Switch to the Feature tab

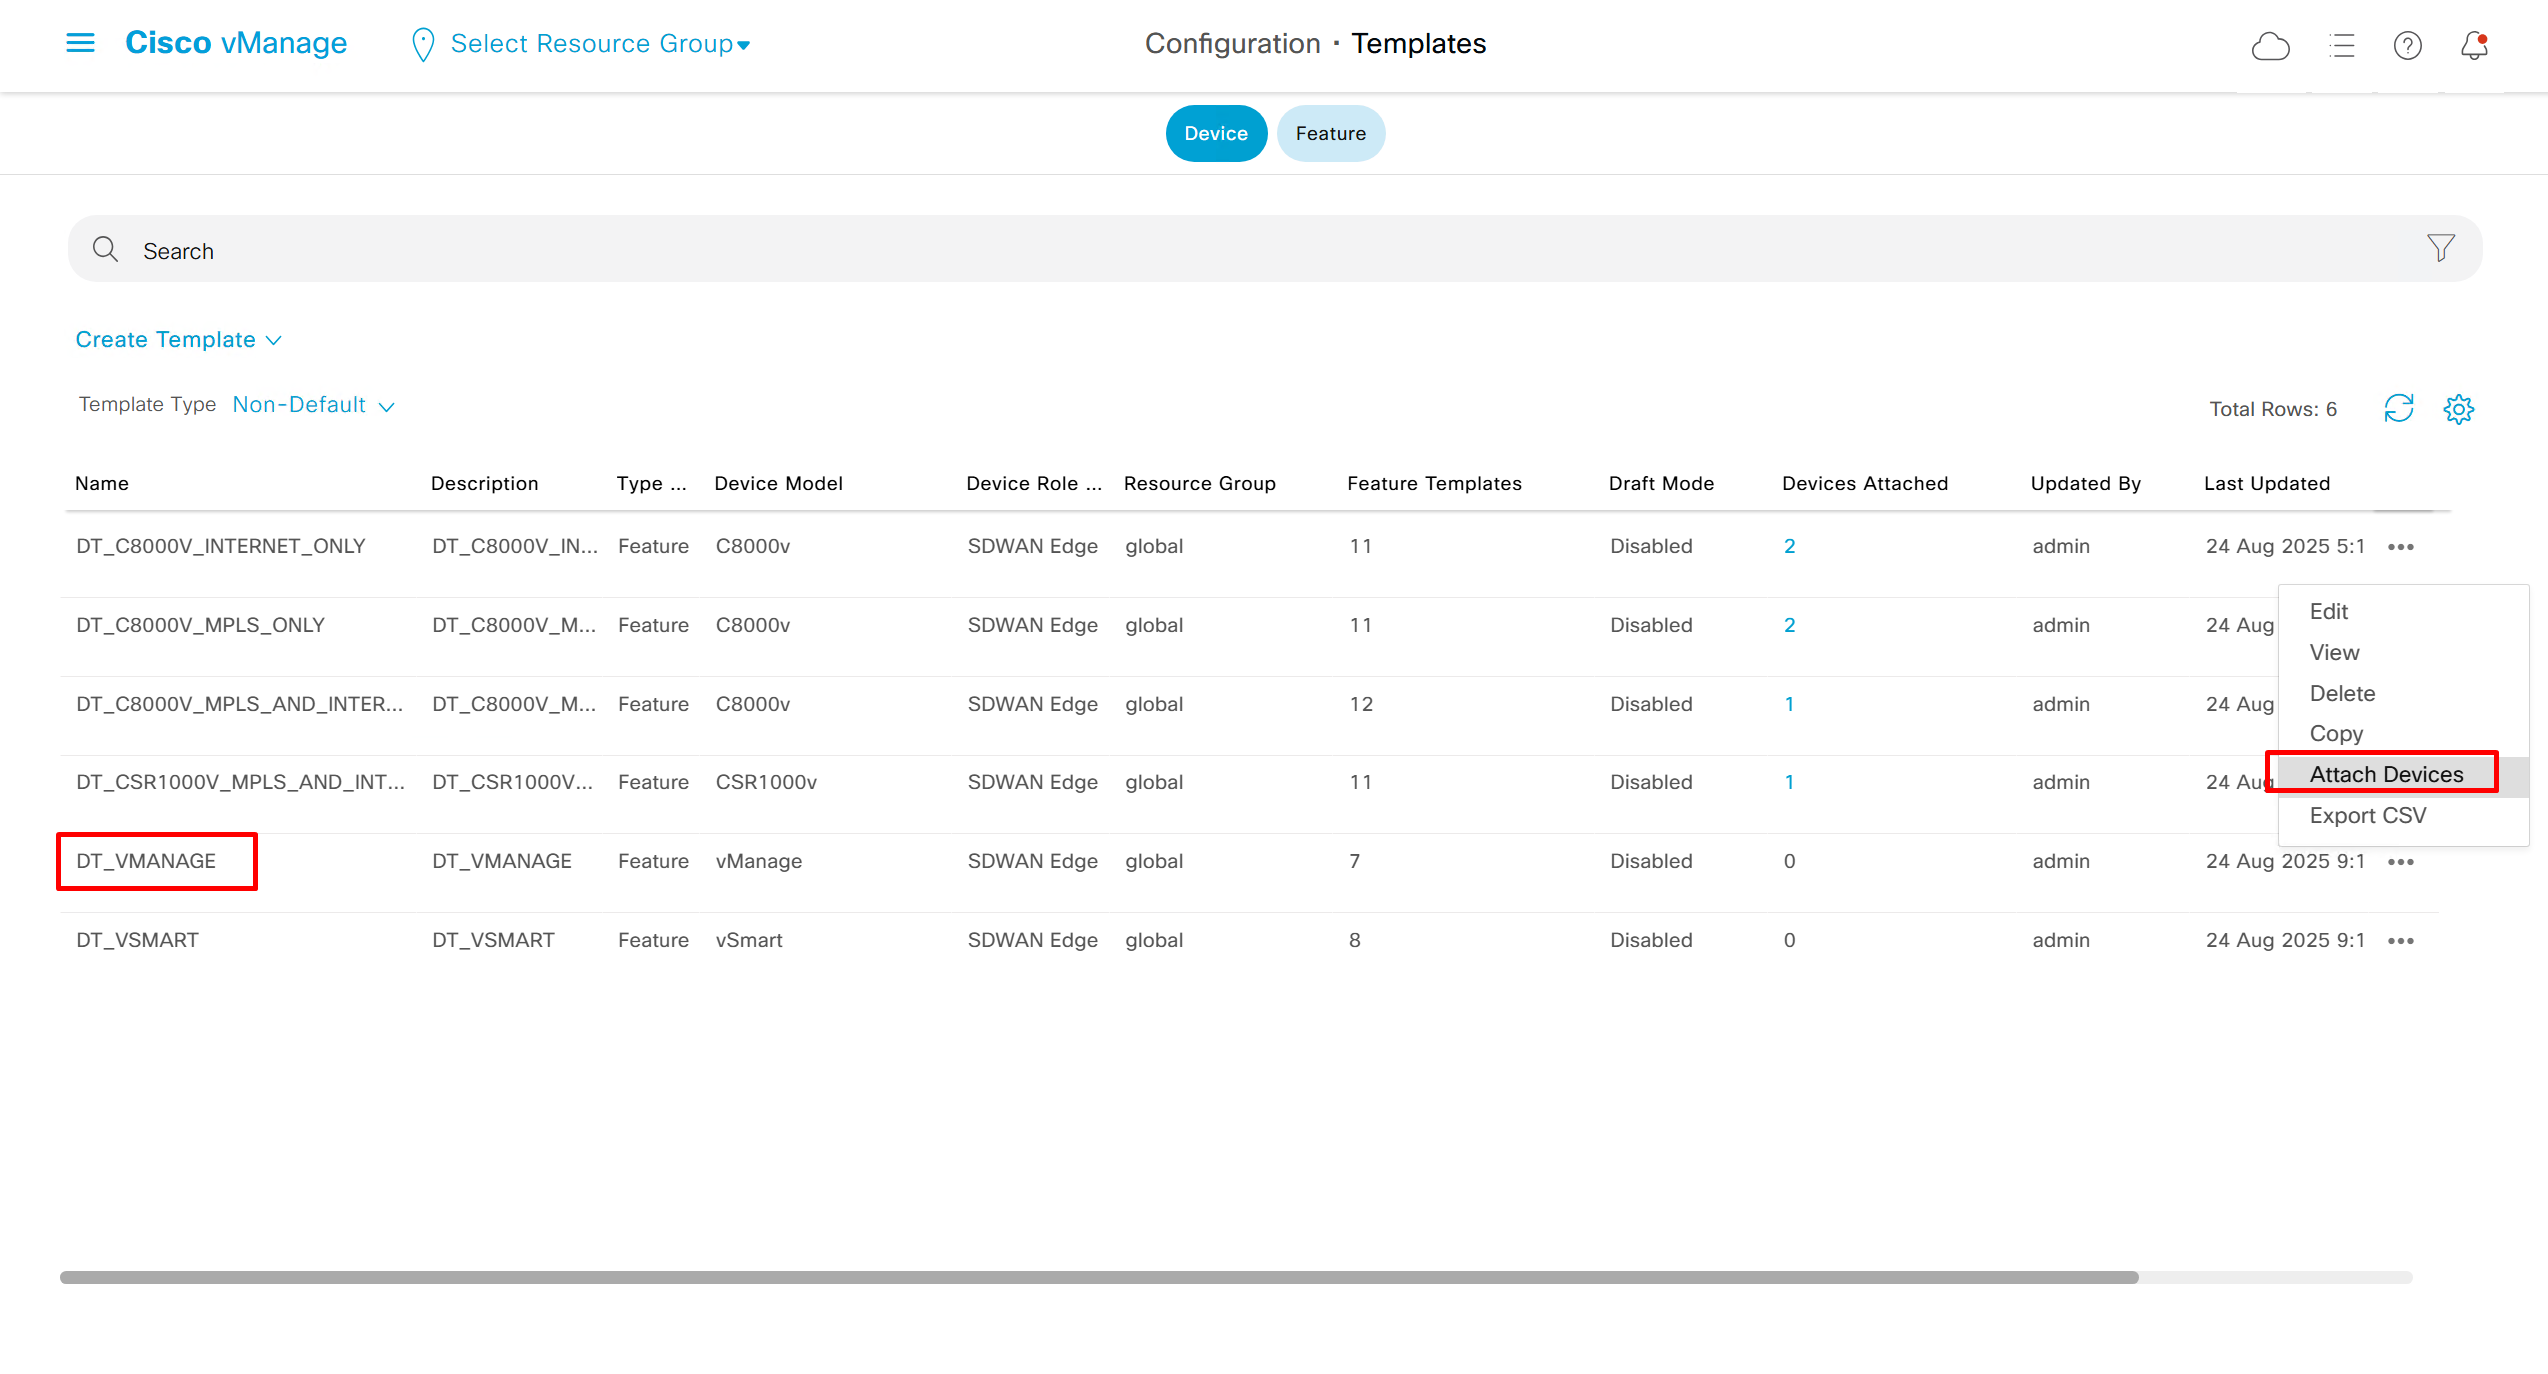tap(1330, 134)
